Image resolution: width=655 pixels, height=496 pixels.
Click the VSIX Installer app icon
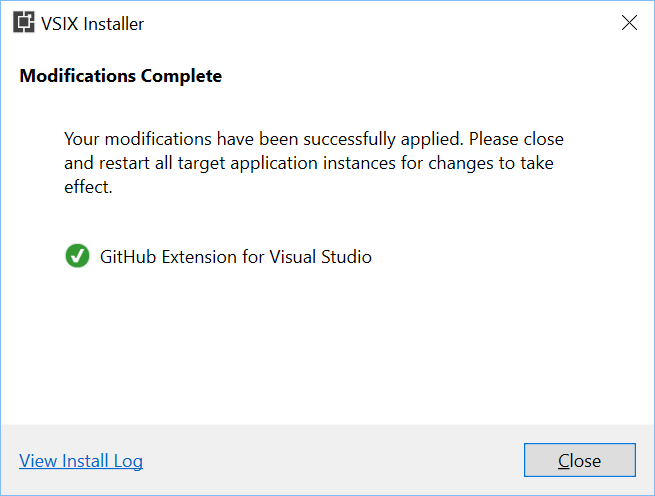point(23,22)
